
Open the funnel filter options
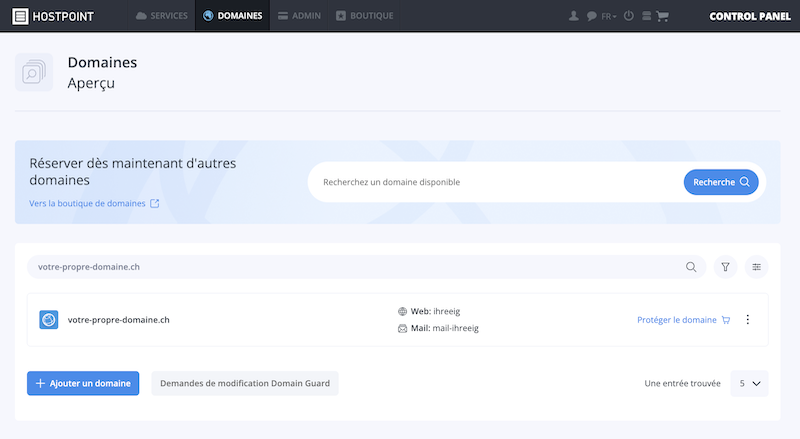coord(725,267)
